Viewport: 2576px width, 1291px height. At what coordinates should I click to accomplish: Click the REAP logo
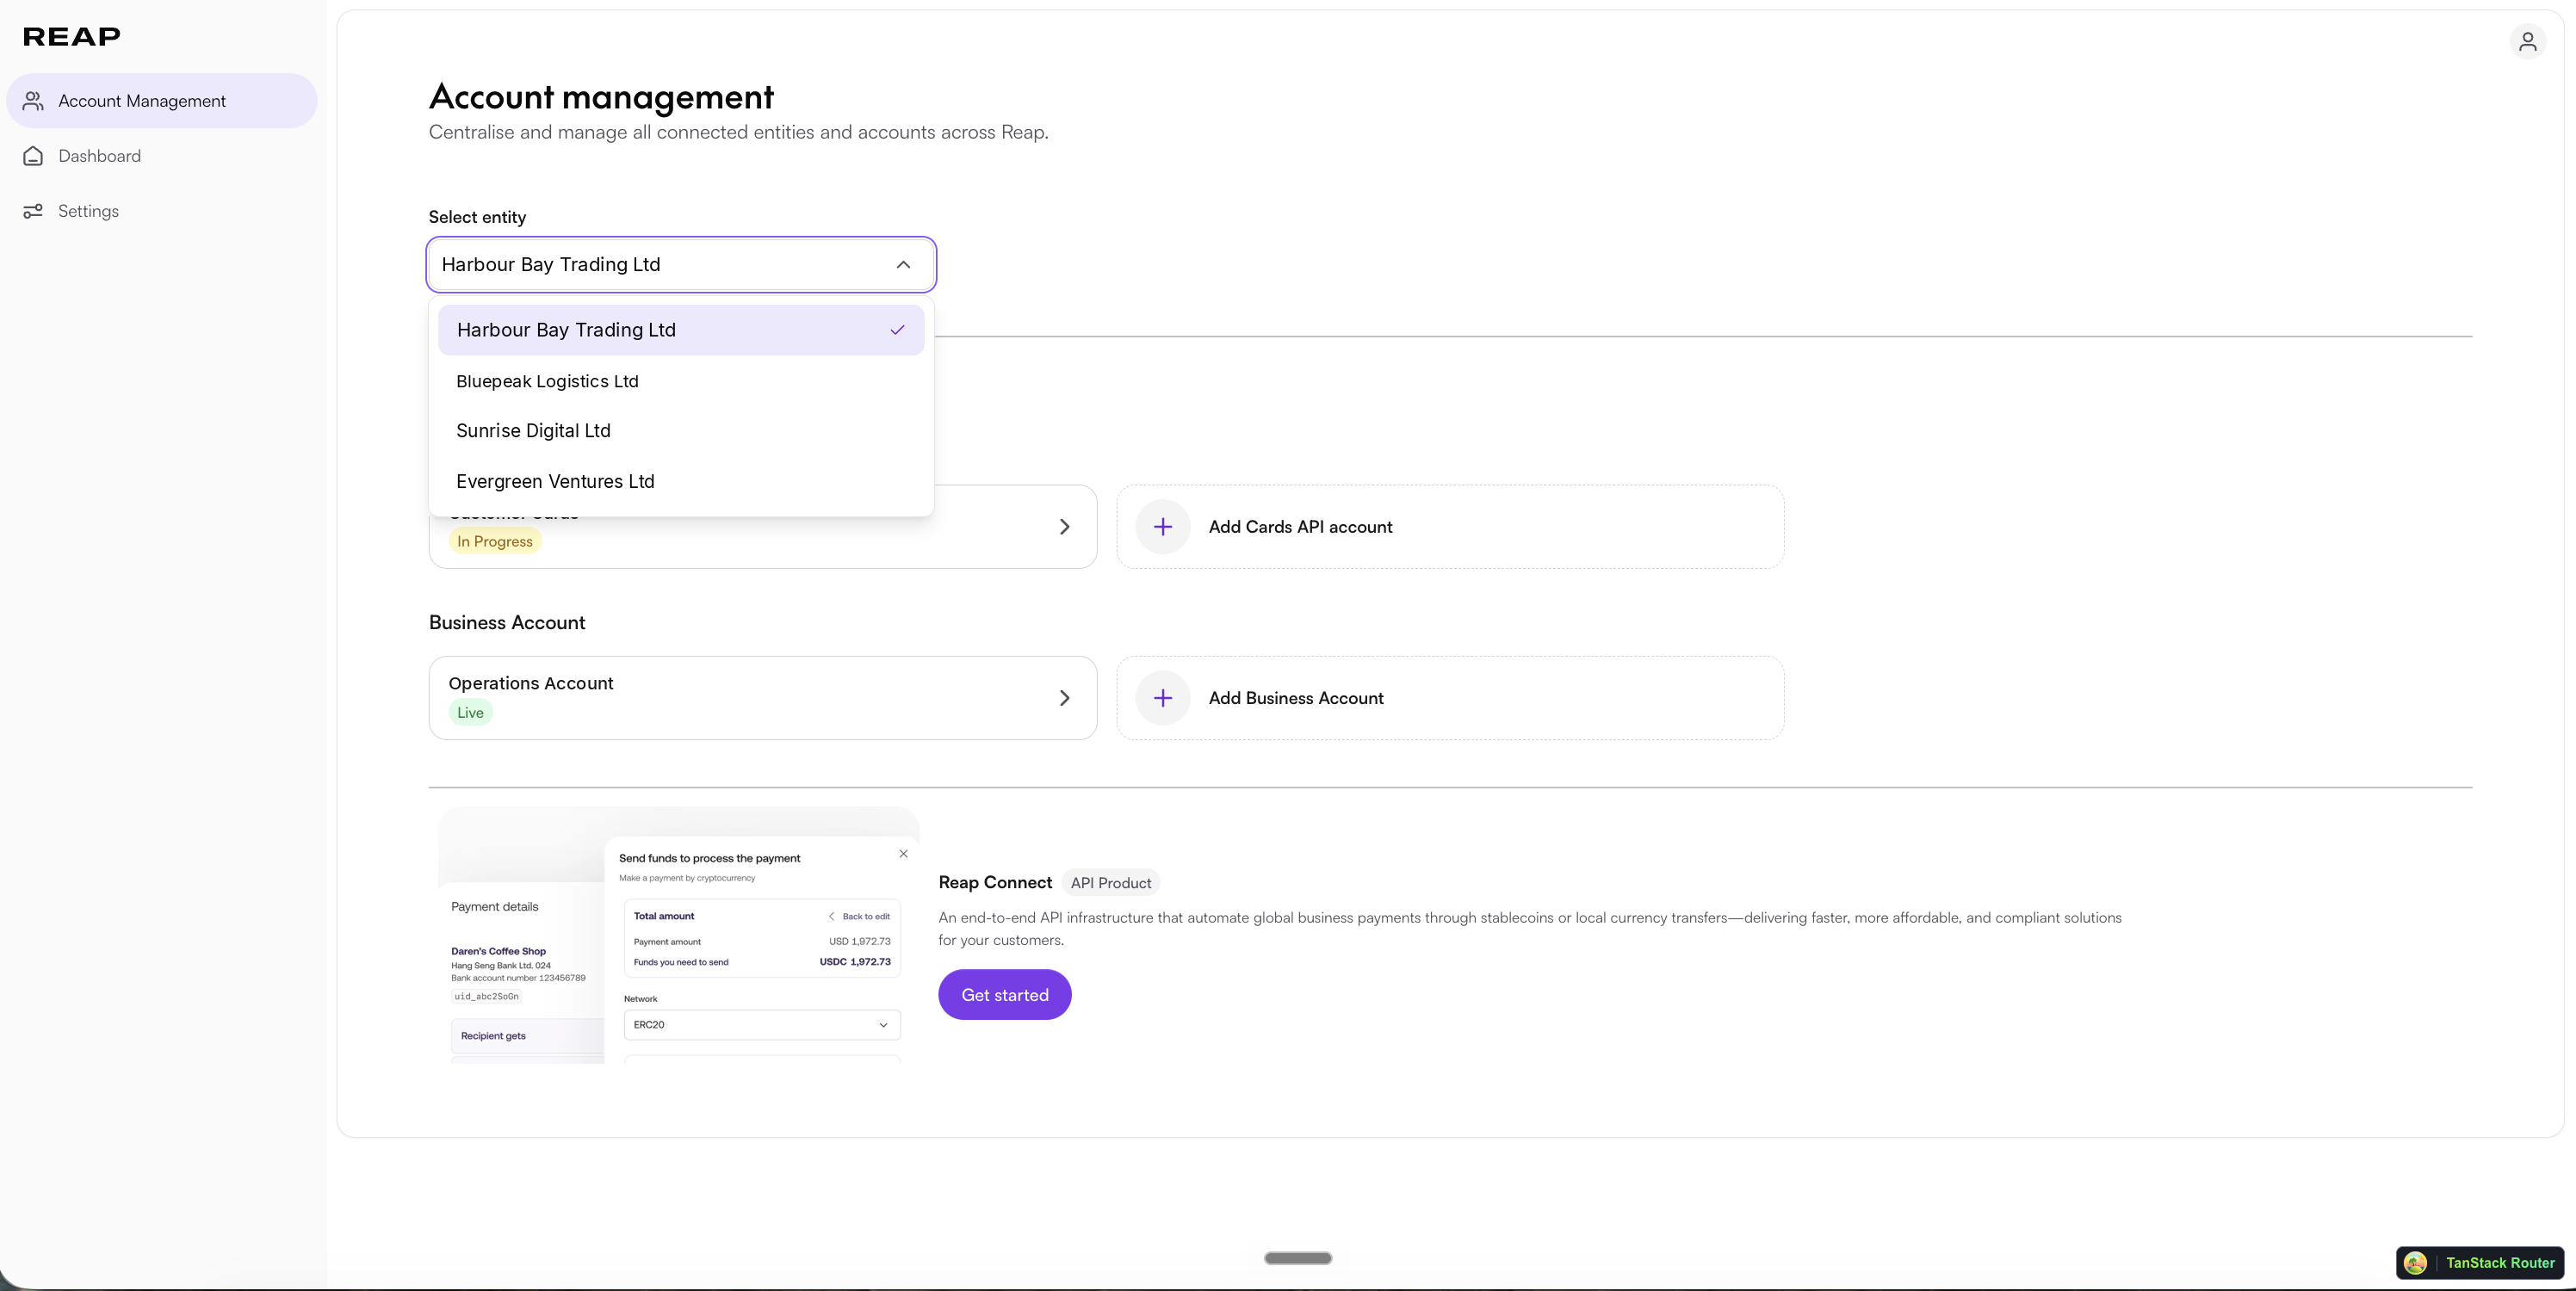pos(71,37)
